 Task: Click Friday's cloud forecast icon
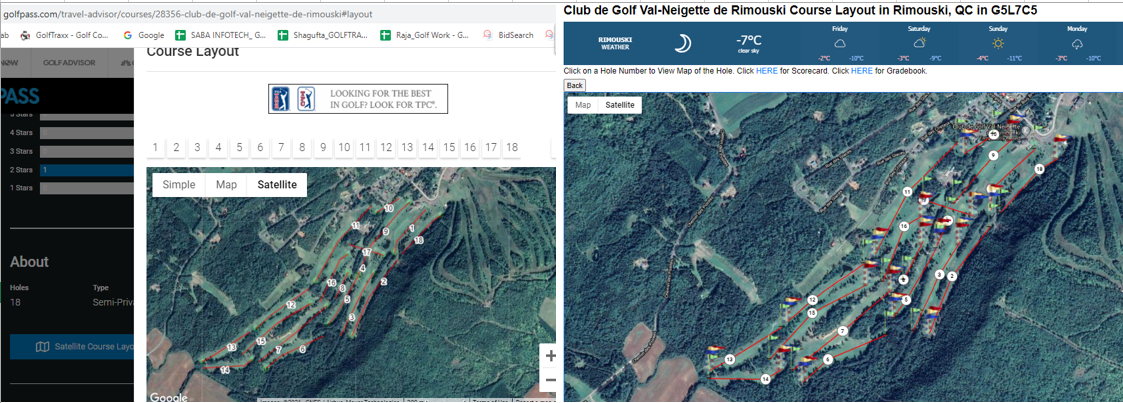840,43
